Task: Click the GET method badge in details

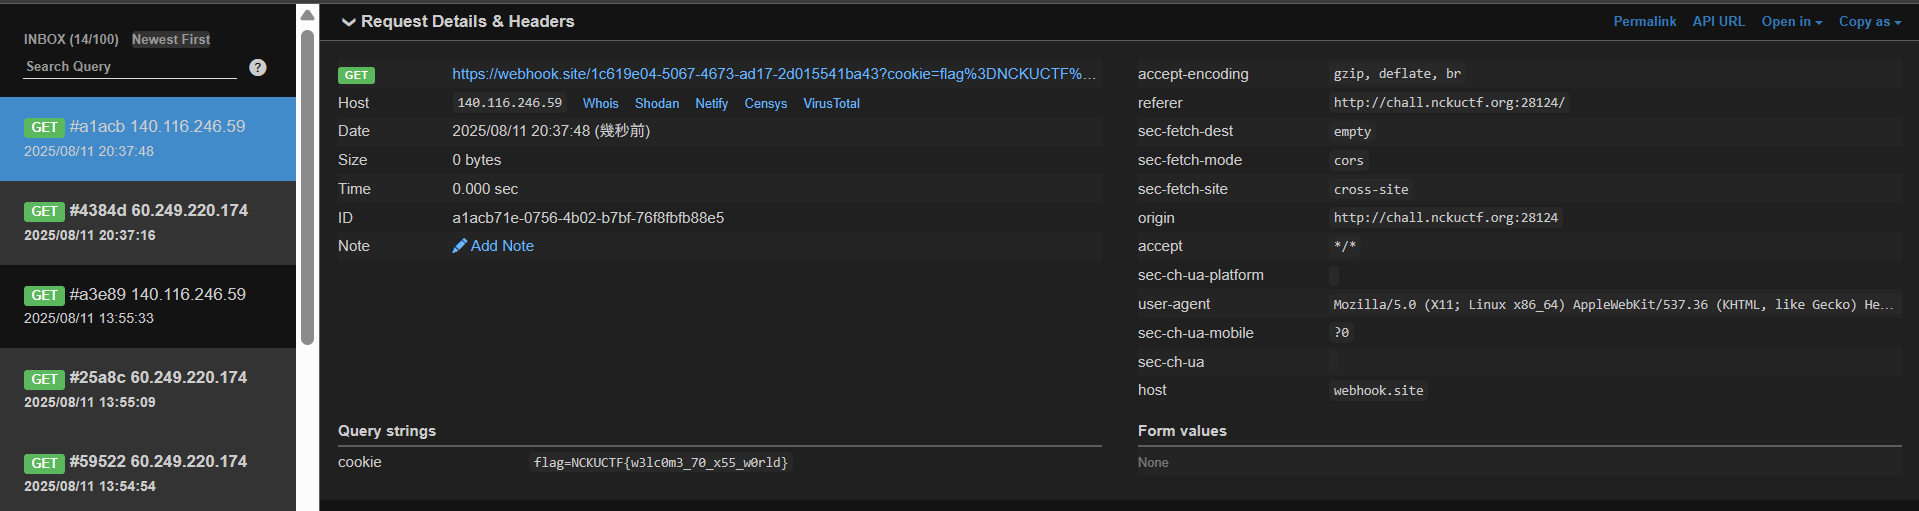Action: pos(356,75)
